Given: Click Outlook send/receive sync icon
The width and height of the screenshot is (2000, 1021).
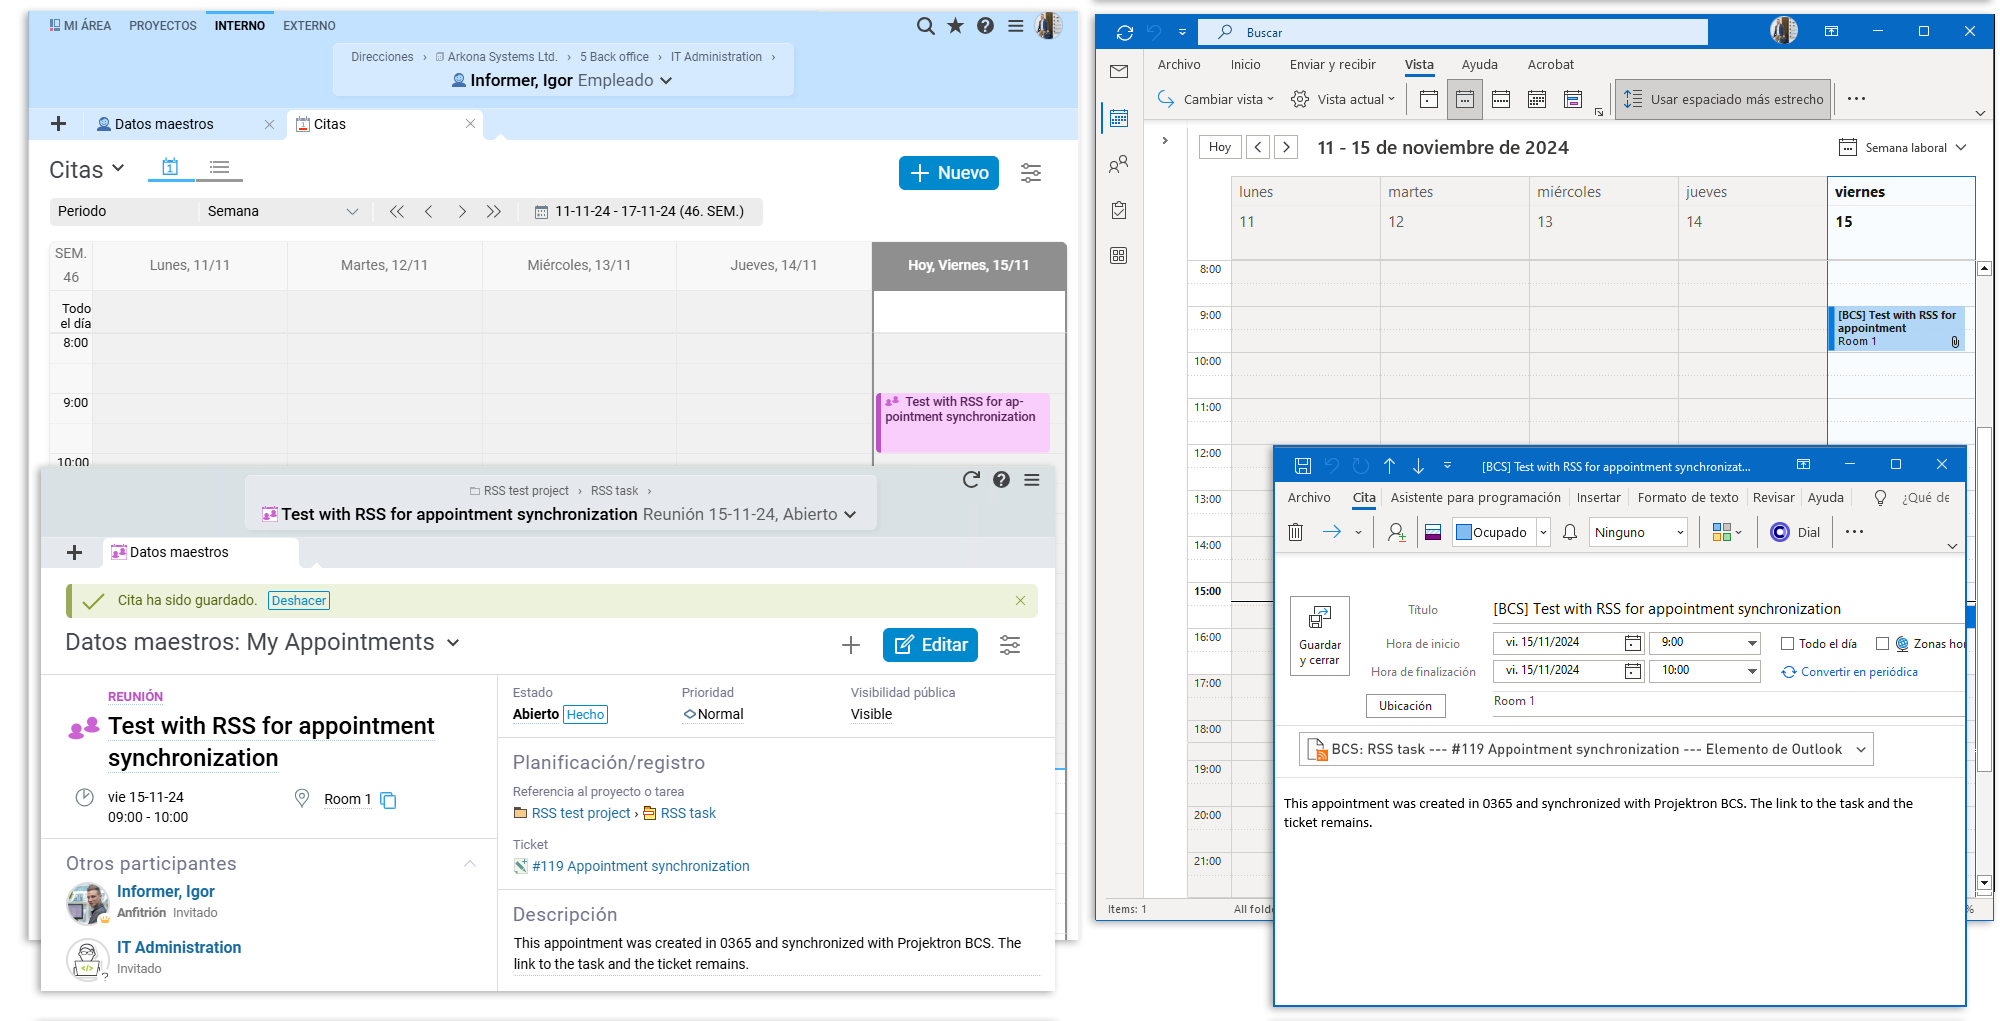Looking at the screenshot, I should point(1125,32).
